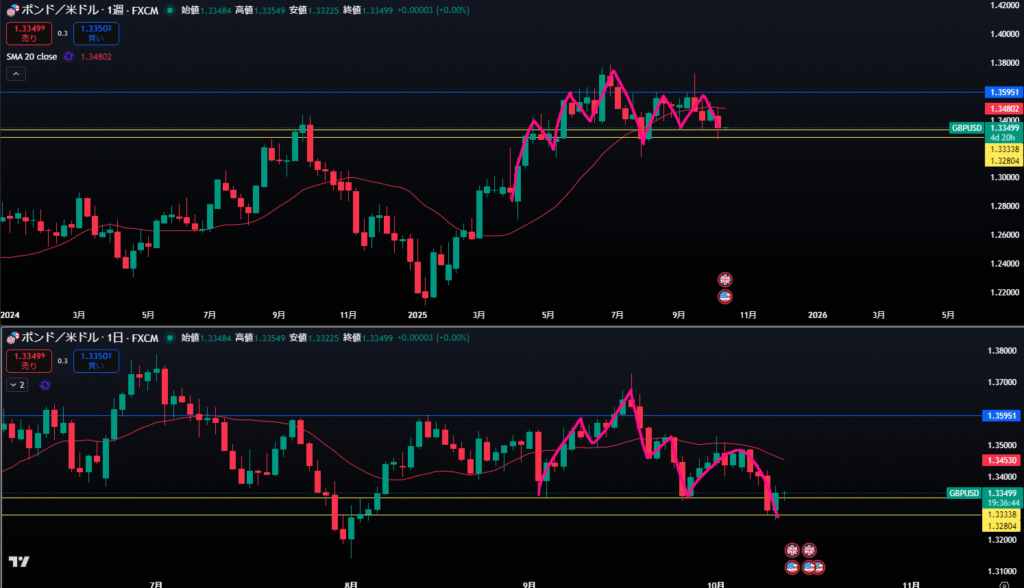
Task: Click the leftmost US flag event on daily chart
Action: 792,567
